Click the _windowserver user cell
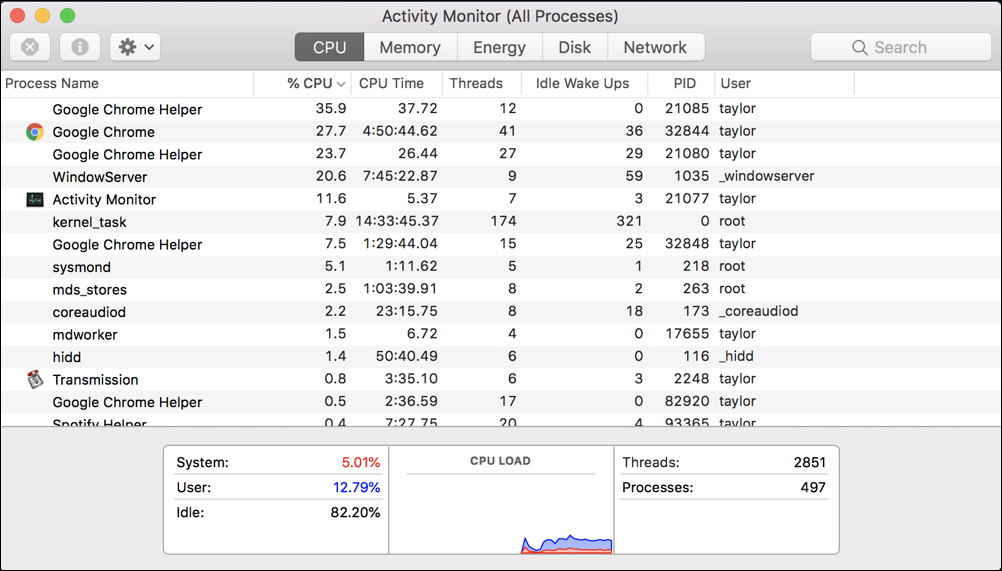 (x=766, y=176)
